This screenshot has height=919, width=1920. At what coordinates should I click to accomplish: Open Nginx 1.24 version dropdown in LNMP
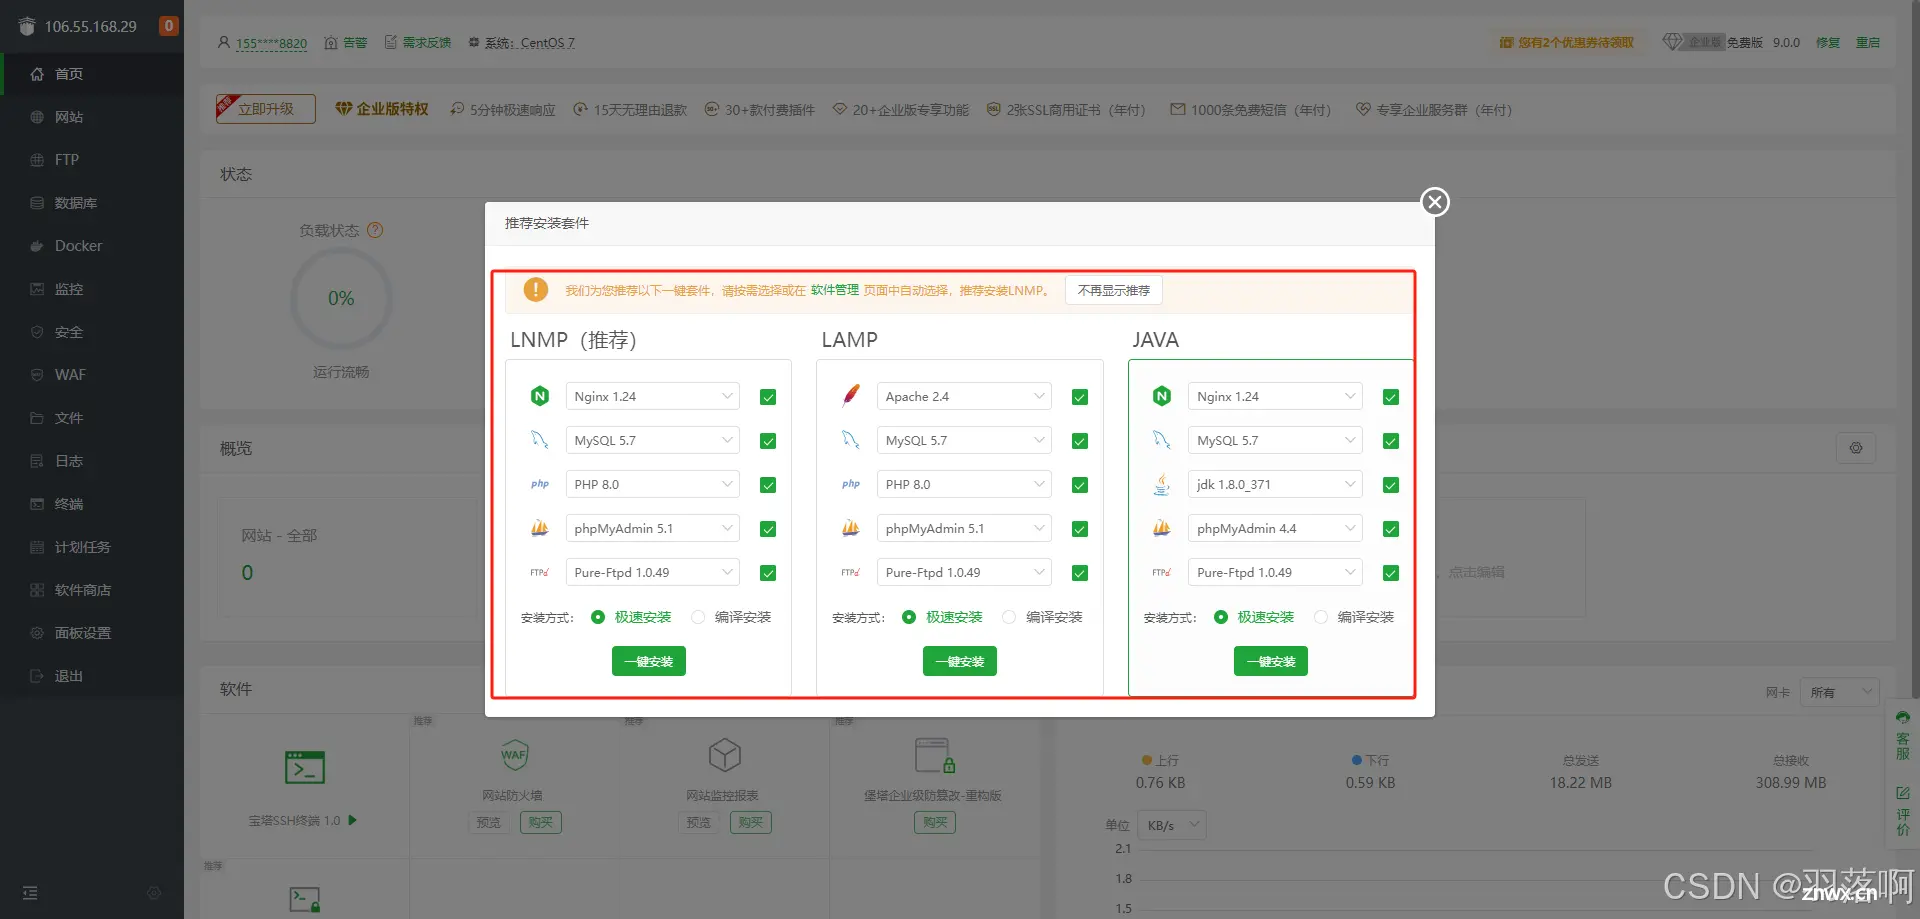[x=652, y=396]
